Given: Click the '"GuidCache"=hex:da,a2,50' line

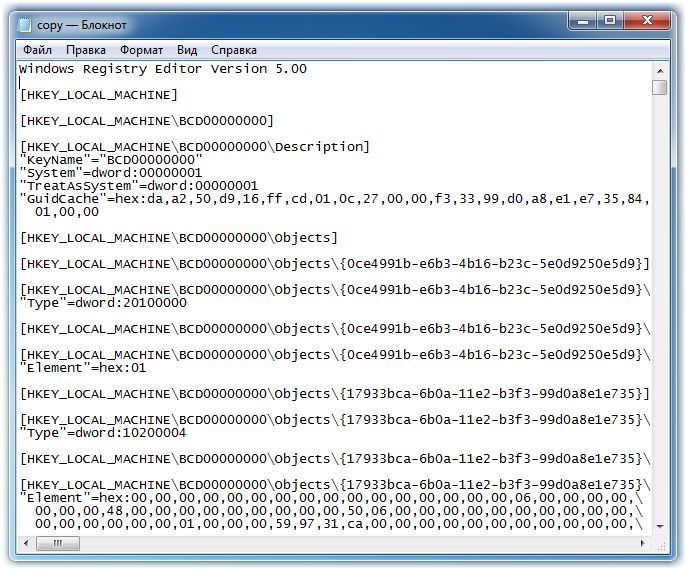Looking at the screenshot, I should click(335, 199).
